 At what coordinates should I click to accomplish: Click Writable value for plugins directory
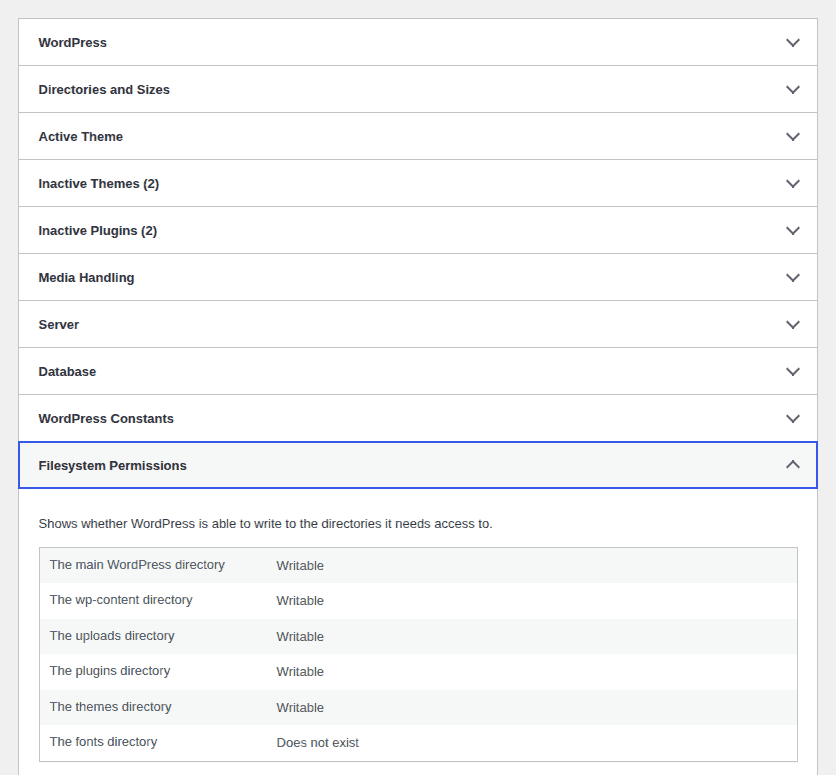click(300, 672)
